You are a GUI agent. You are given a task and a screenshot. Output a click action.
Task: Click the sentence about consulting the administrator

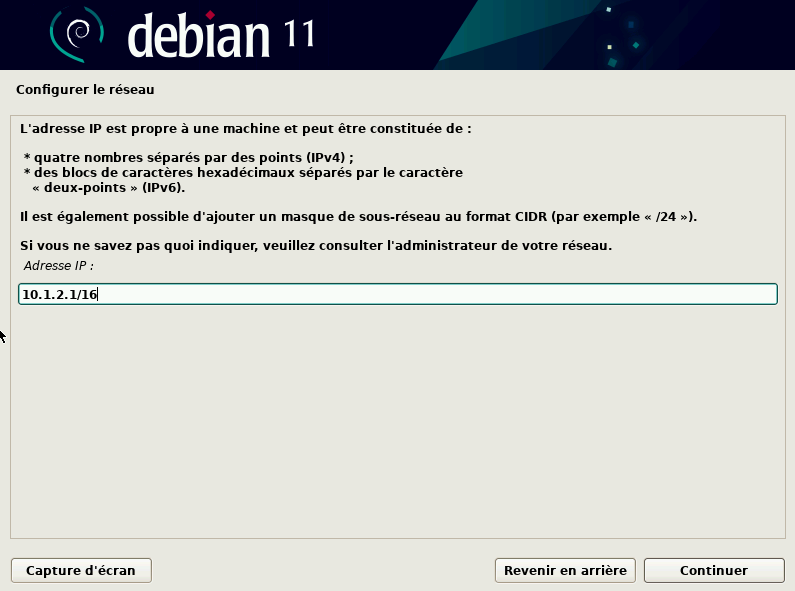316,245
